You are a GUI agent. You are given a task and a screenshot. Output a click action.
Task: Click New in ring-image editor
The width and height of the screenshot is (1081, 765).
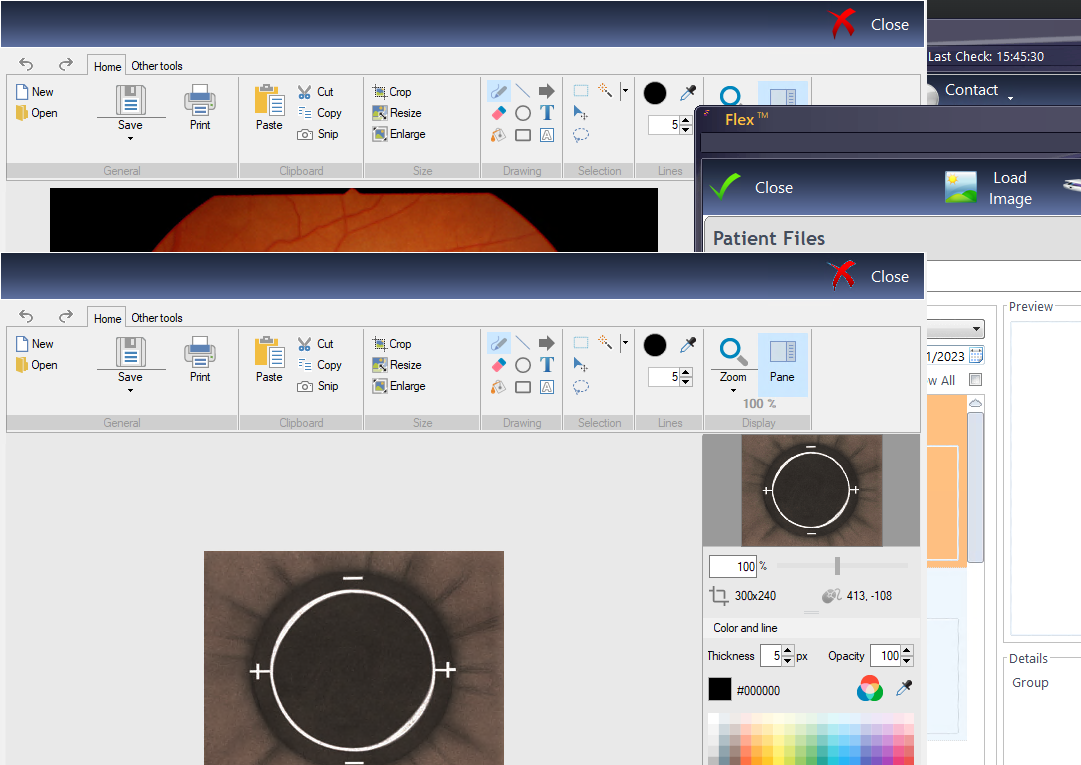point(34,343)
